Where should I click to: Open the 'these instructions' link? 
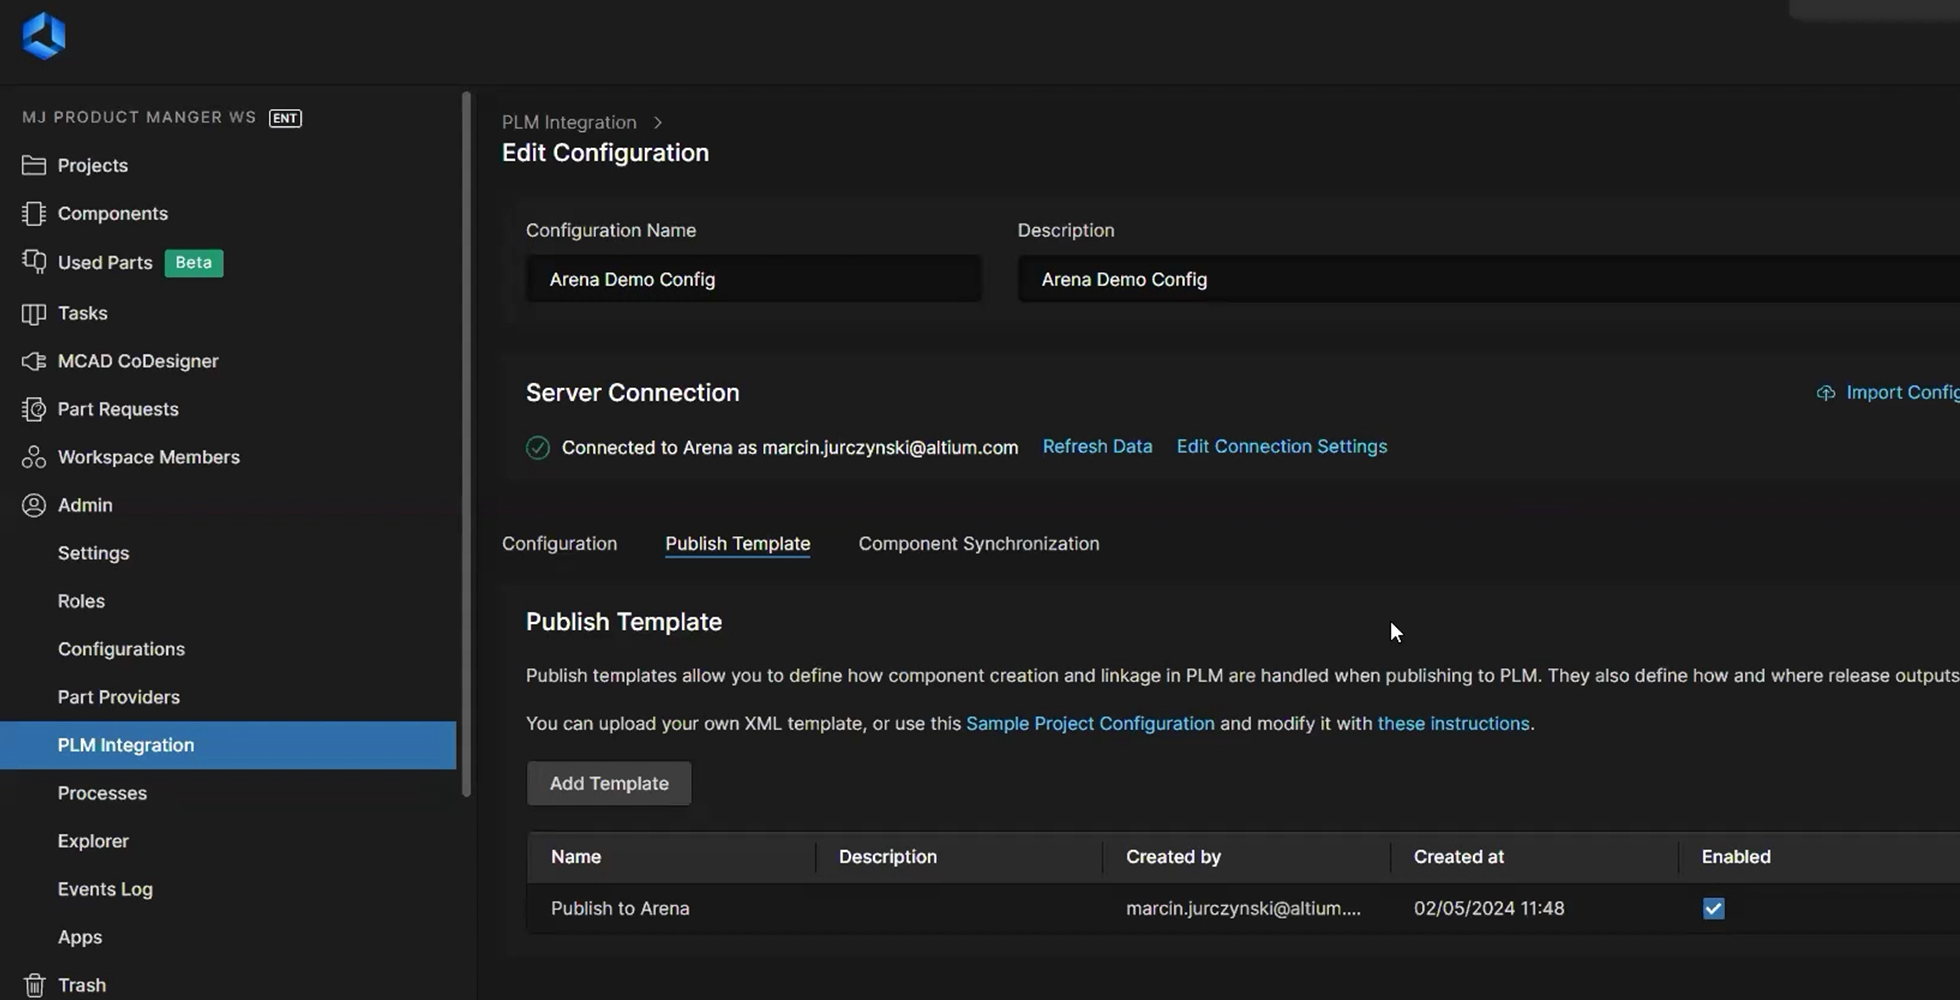tap(1454, 723)
